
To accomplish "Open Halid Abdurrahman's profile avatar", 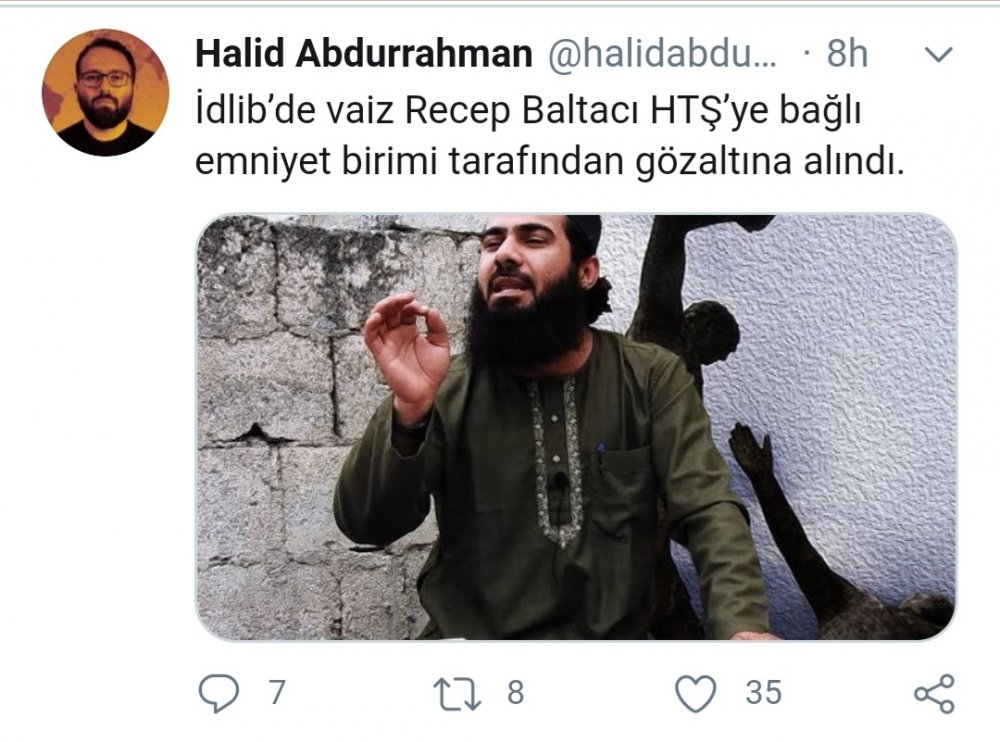I will tap(105, 93).
